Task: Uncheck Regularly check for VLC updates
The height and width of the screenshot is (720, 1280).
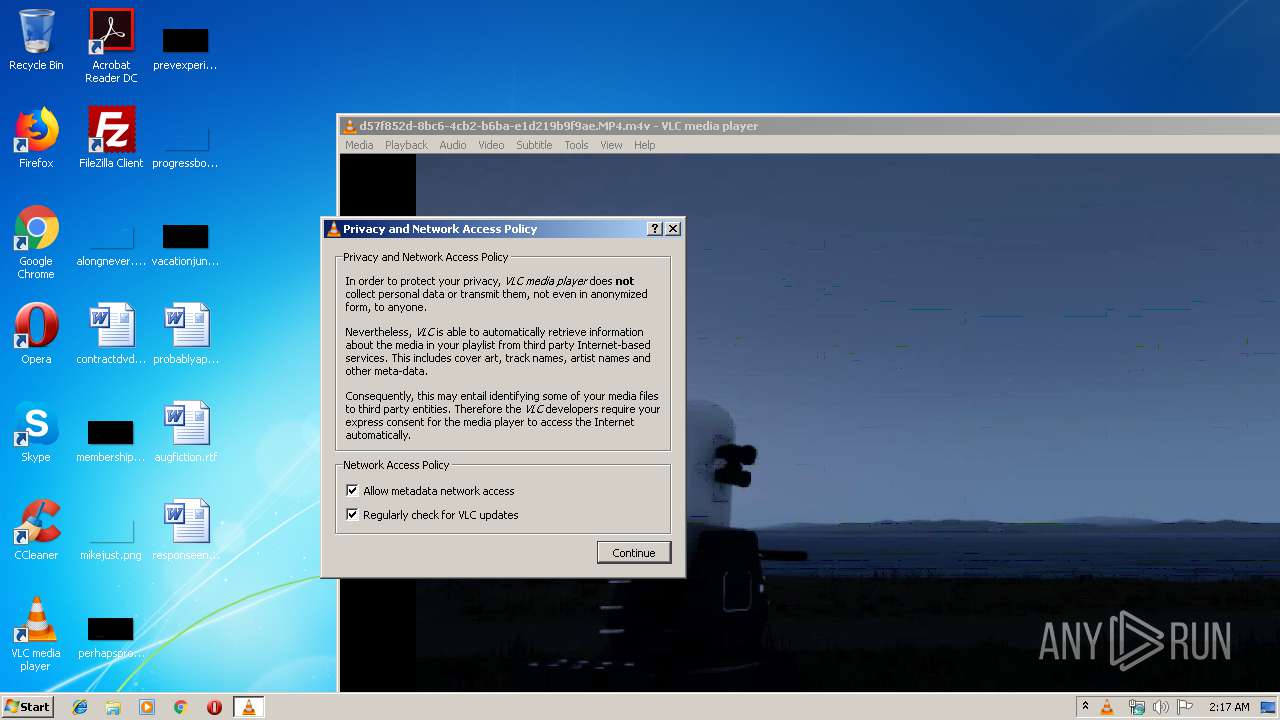Action: [x=352, y=515]
